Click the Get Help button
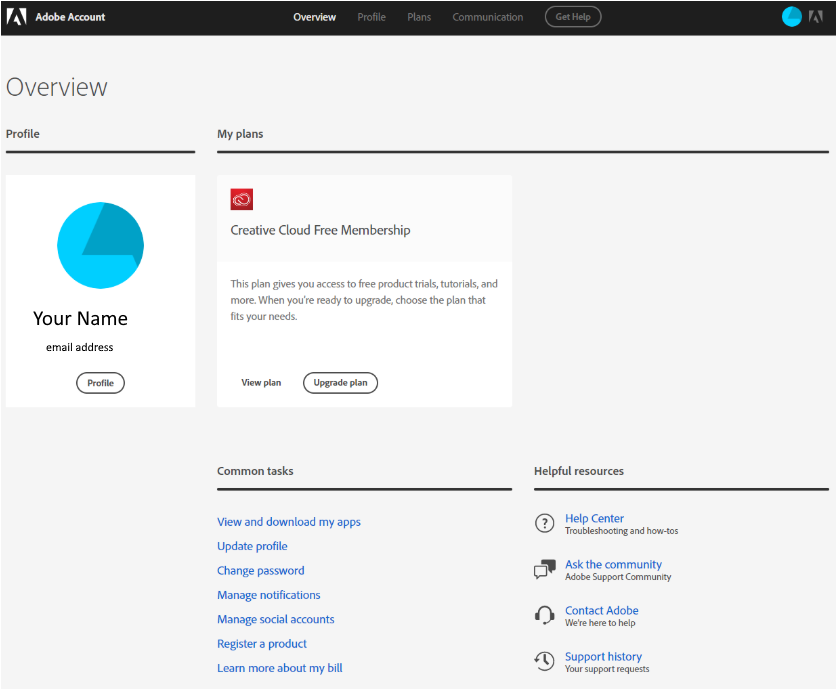The height and width of the screenshot is (690, 838). [573, 17]
